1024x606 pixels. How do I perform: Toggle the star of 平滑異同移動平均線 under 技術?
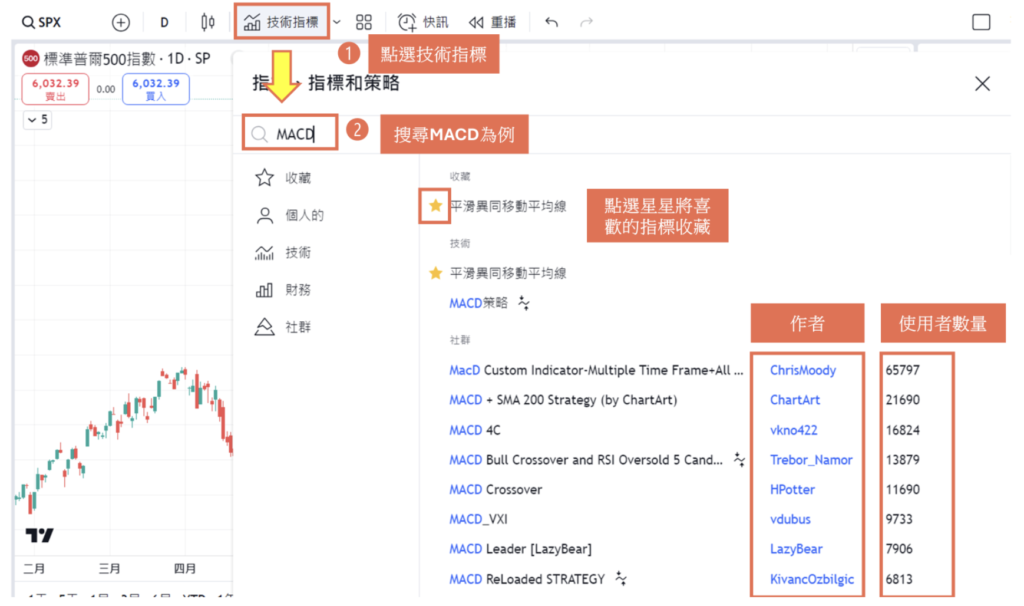click(435, 273)
